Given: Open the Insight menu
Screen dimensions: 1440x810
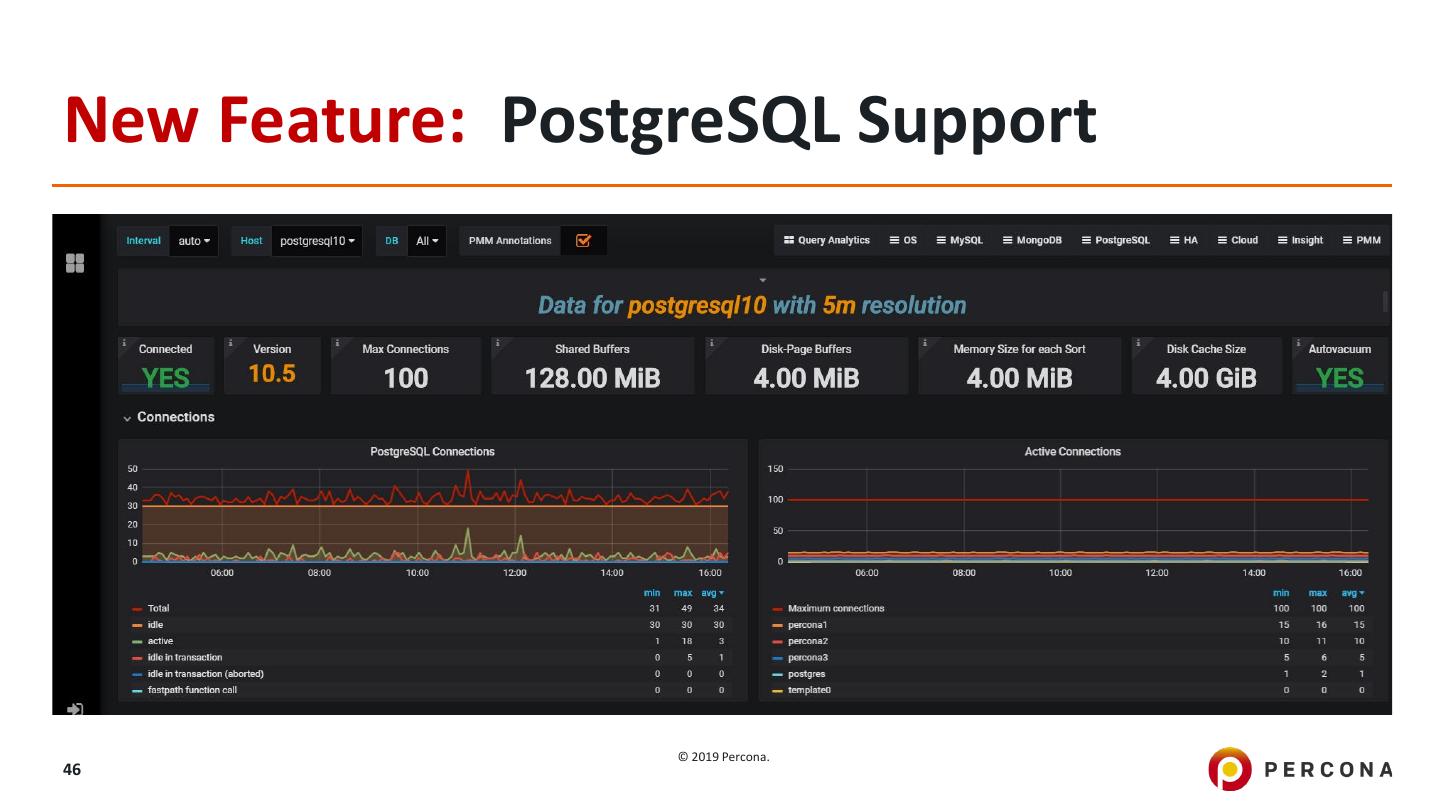Looking at the screenshot, I should 1300,240.
